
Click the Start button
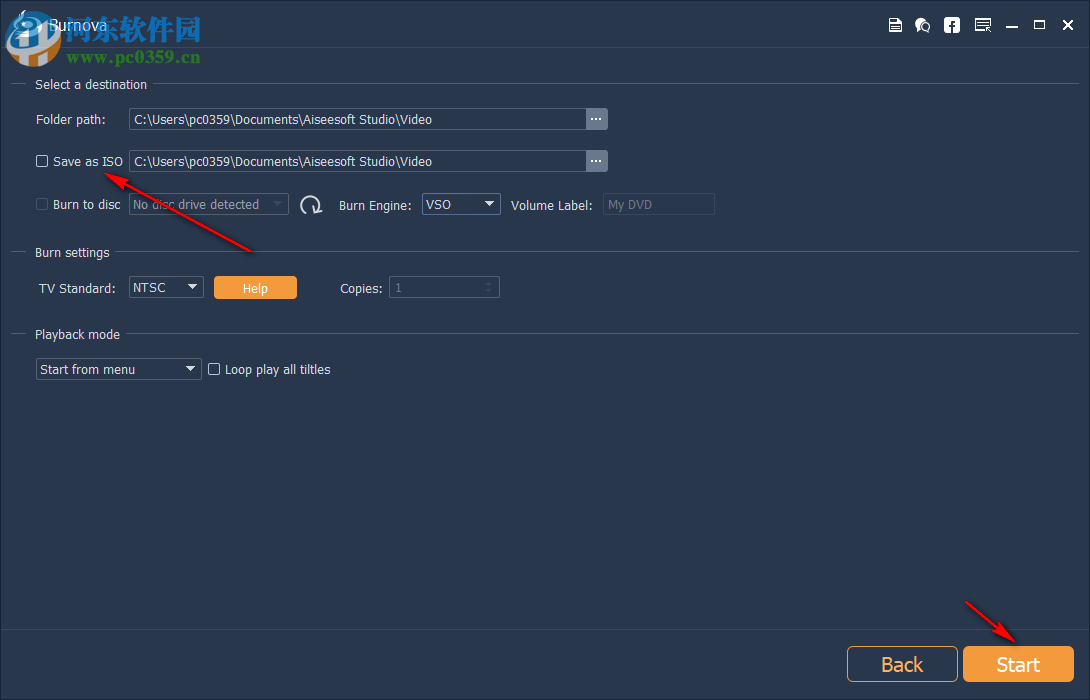(x=1018, y=664)
